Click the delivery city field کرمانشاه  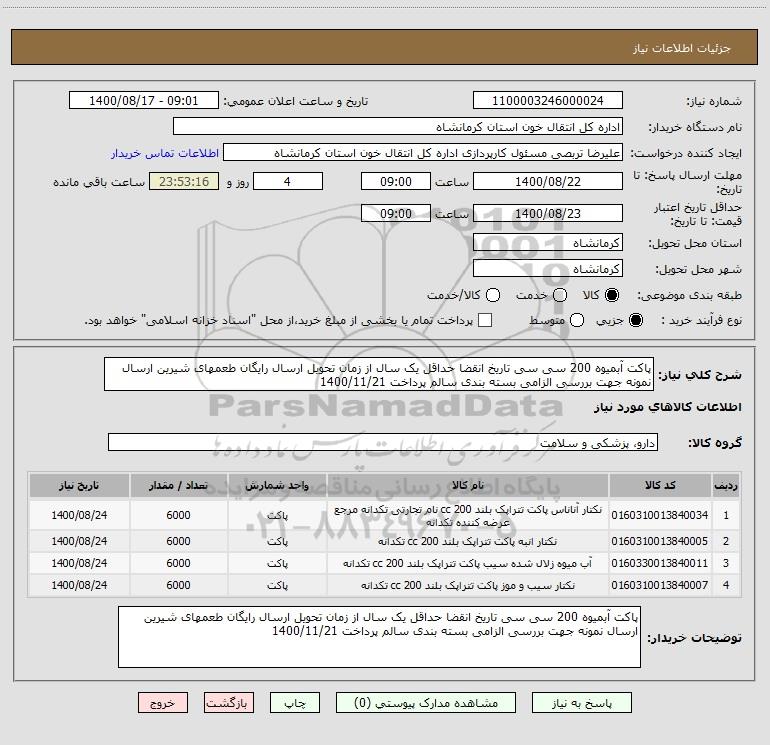pyautogui.click(x=548, y=269)
